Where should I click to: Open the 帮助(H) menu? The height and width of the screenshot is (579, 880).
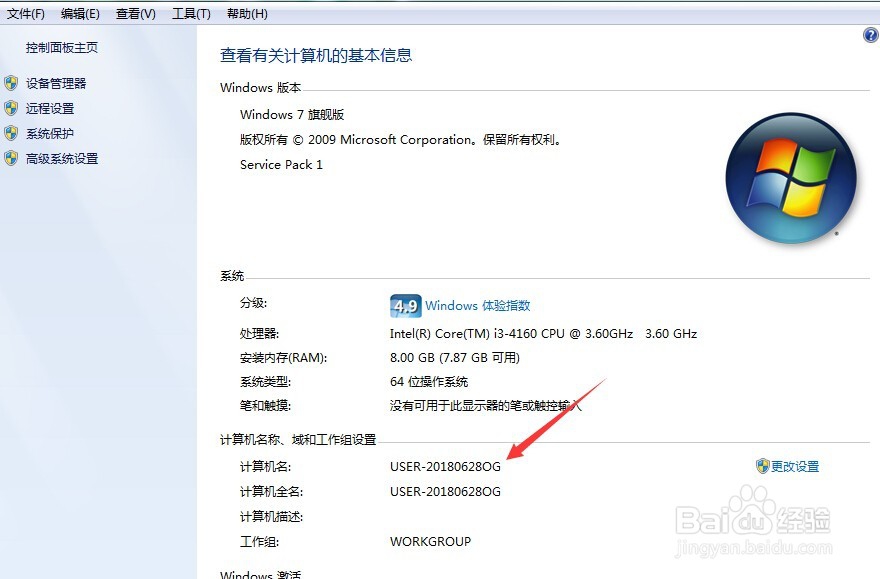pos(247,13)
